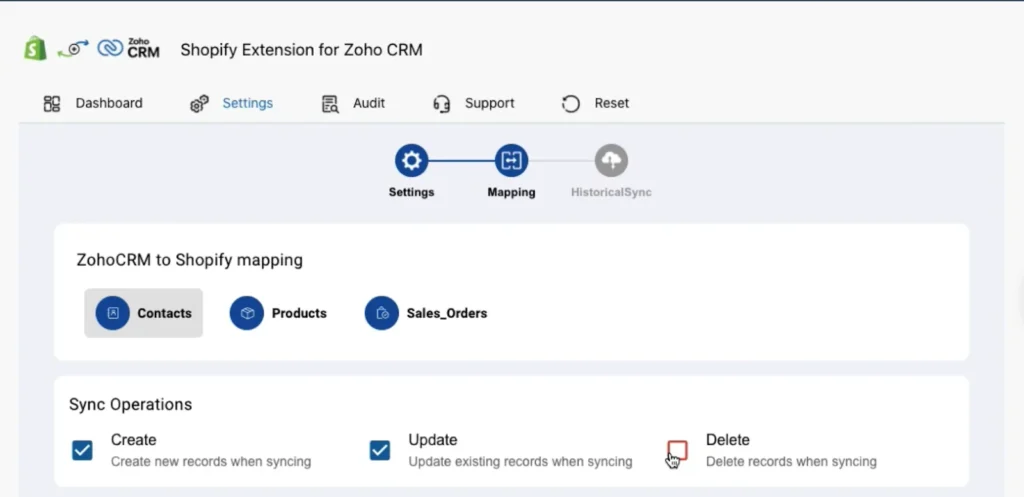The image size is (1024, 497).
Task: Switch to the Sales_Orders mapping tab label
Action: pyautogui.click(x=447, y=313)
